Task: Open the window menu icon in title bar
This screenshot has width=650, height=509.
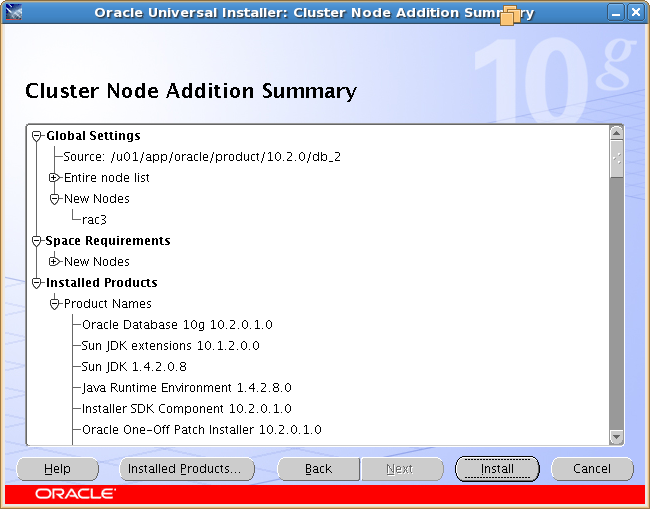Action: point(13,12)
